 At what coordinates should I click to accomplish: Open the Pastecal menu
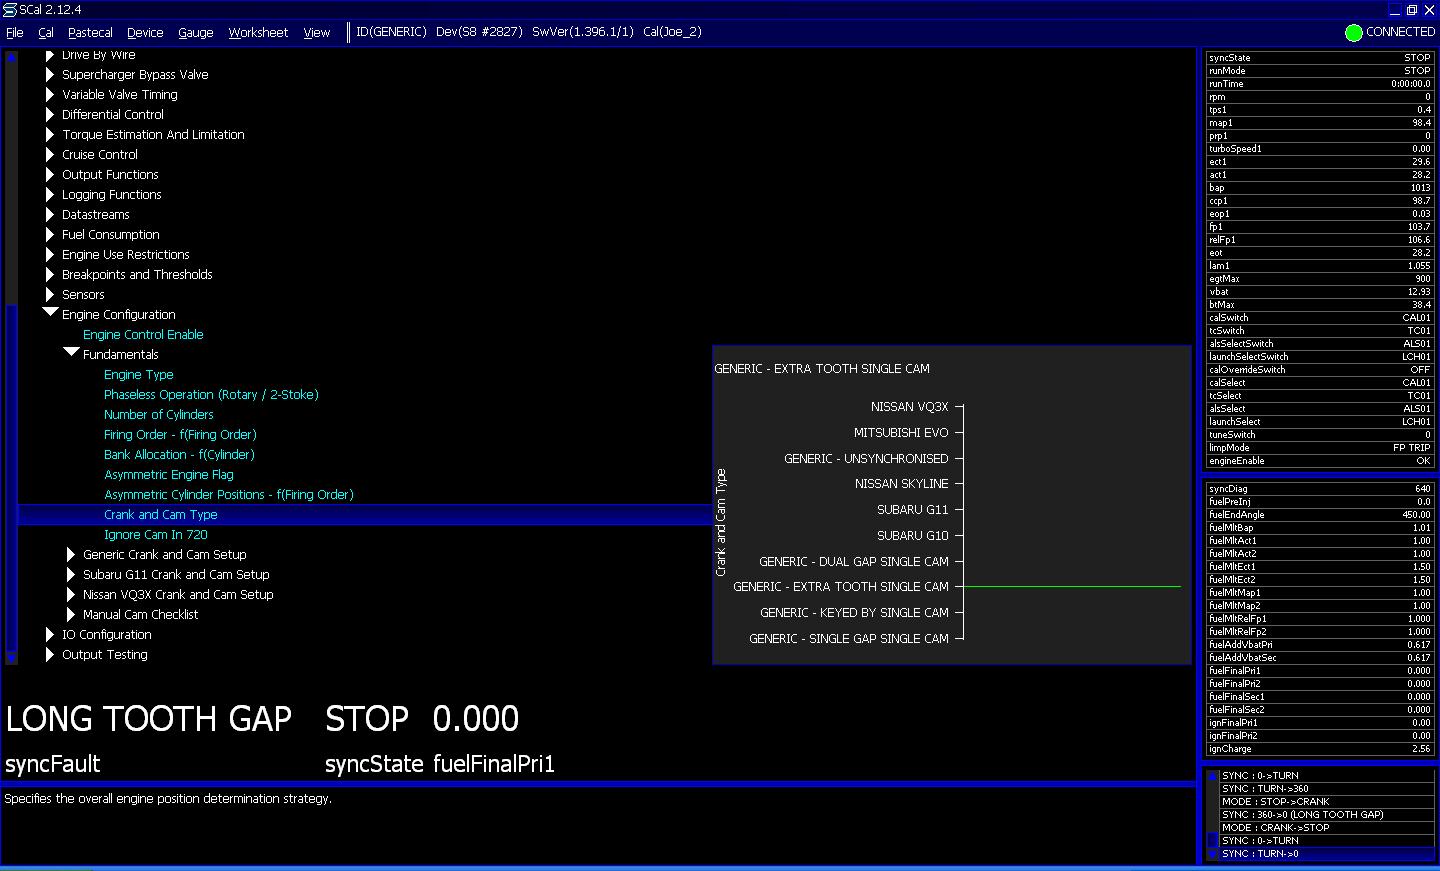pos(90,33)
